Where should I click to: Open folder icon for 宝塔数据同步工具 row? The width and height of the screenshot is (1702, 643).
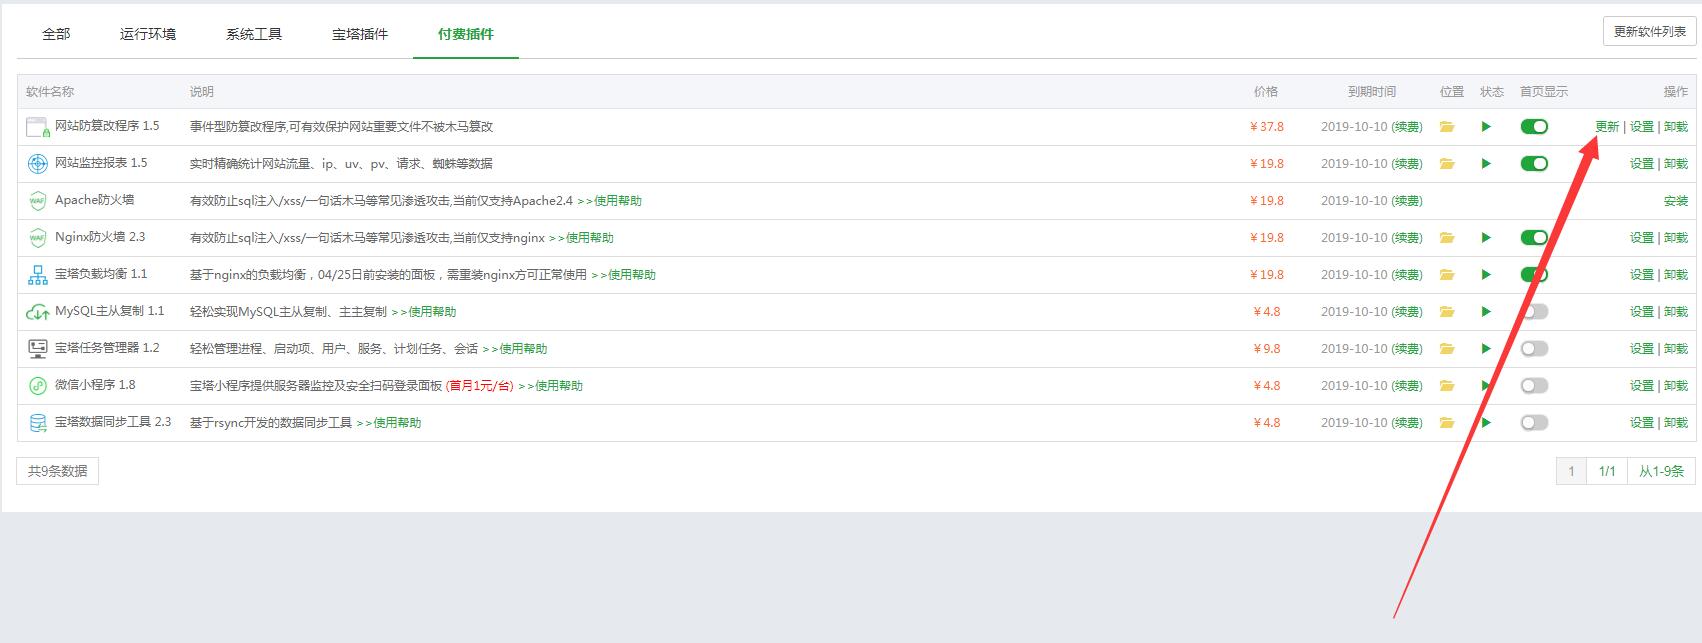point(1447,423)
